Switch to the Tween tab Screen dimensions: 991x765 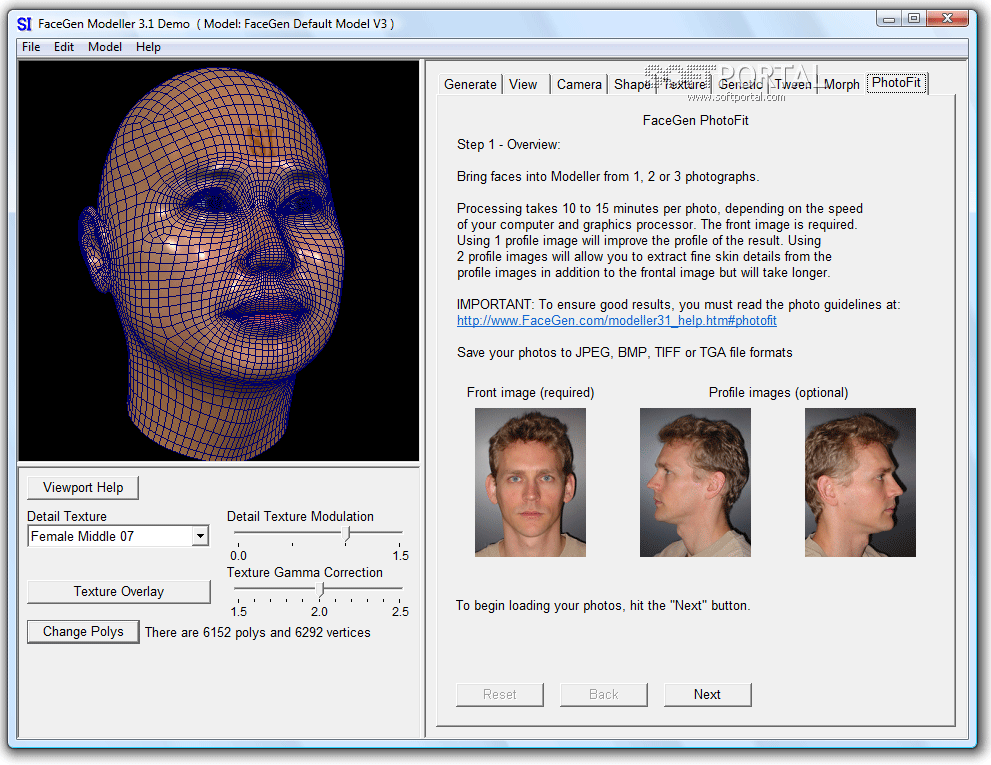pos(793,84)
